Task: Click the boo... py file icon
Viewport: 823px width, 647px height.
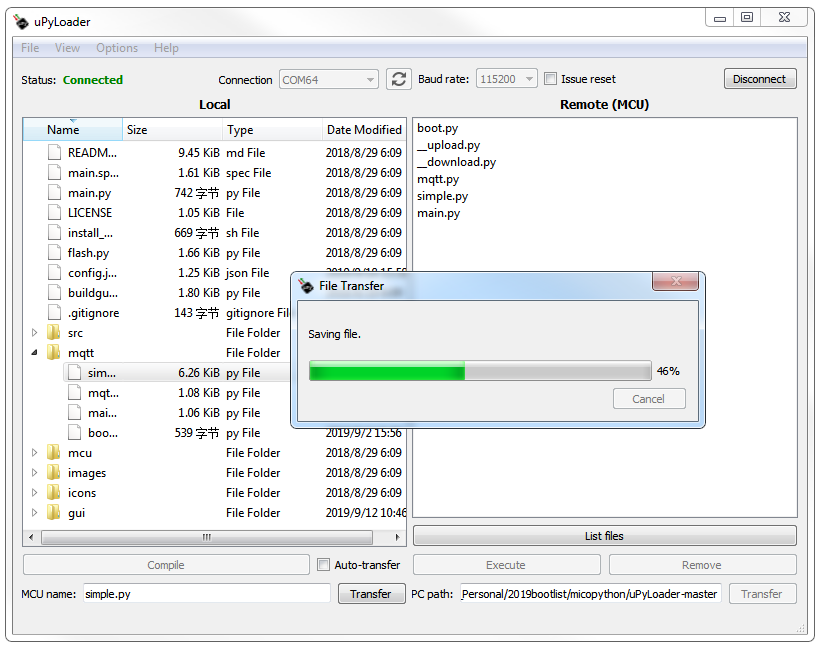Action: tap(75, 432)
